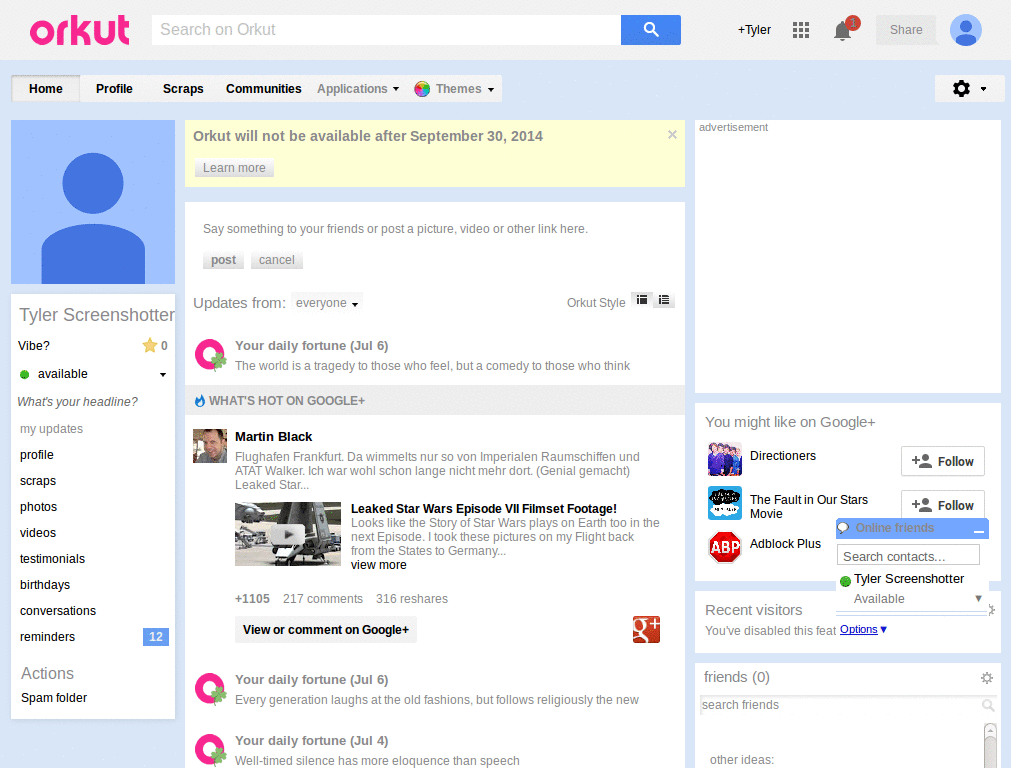
Task: Click the cancel button
Action: click(x=277, y=260)
